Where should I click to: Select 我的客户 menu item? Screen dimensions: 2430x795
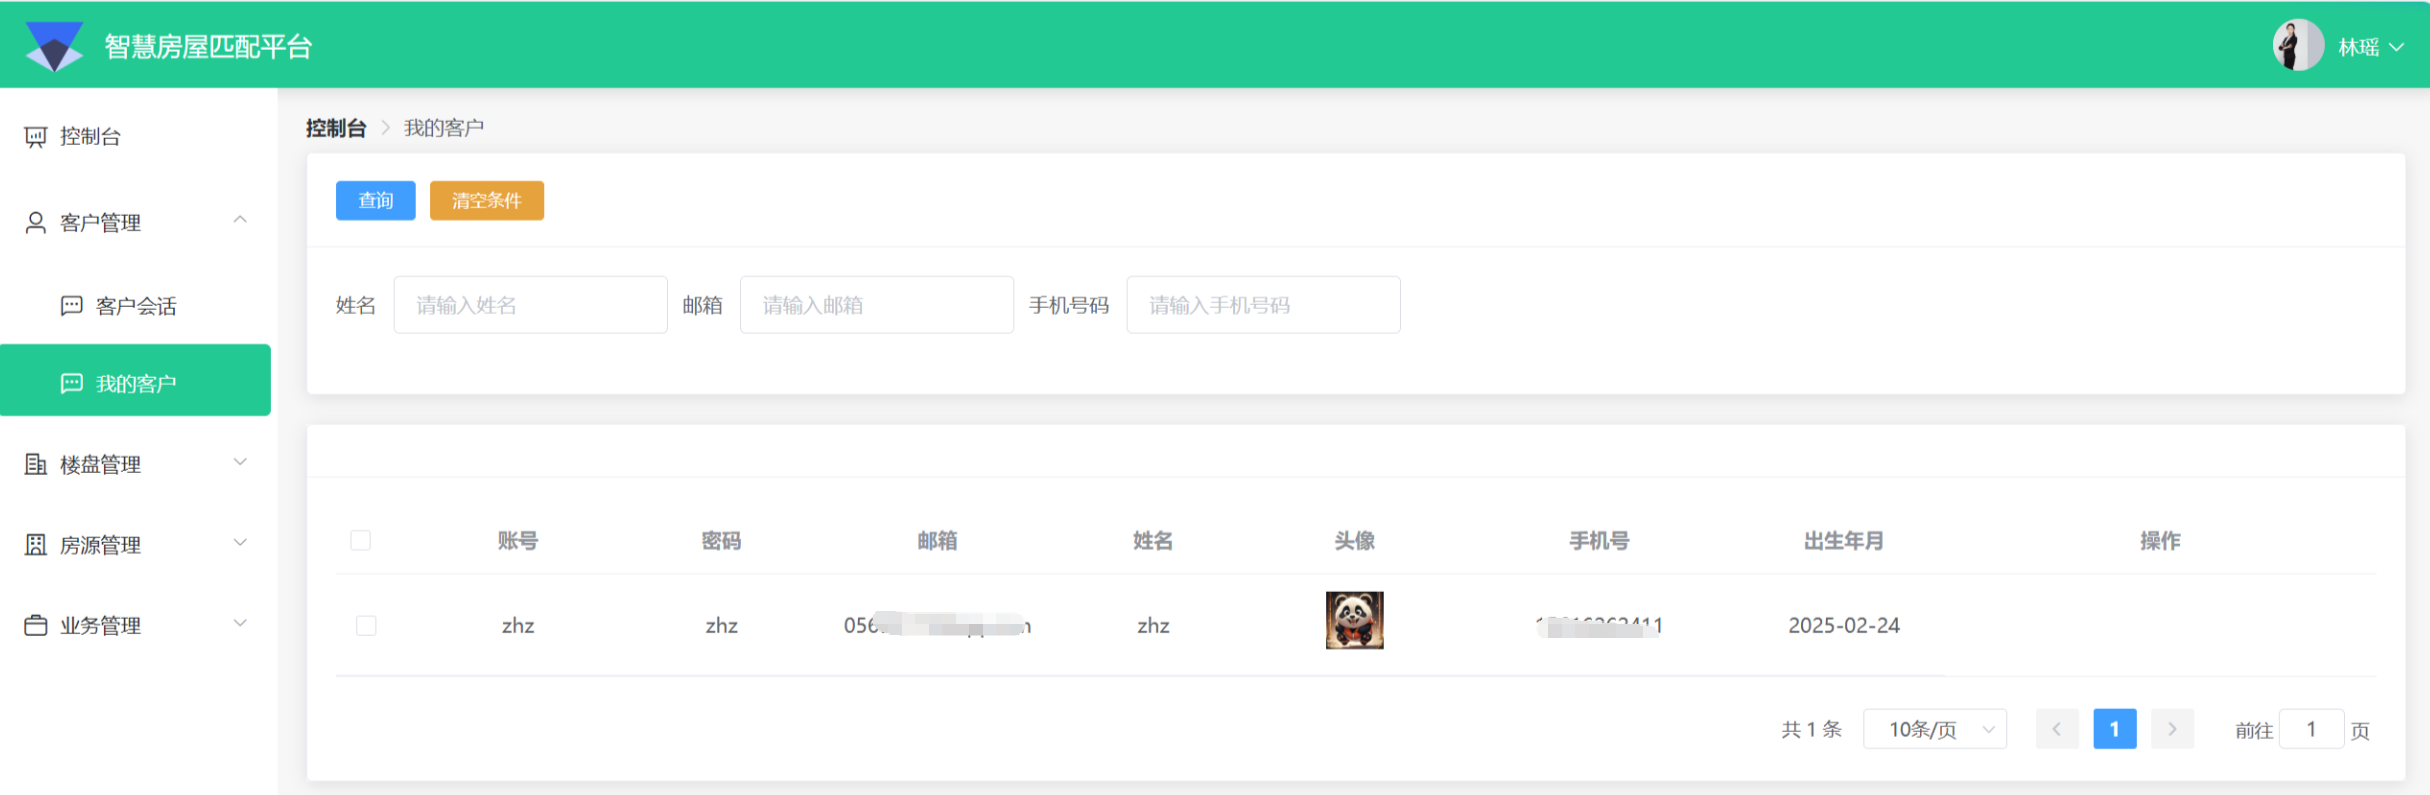click(136, 380)
